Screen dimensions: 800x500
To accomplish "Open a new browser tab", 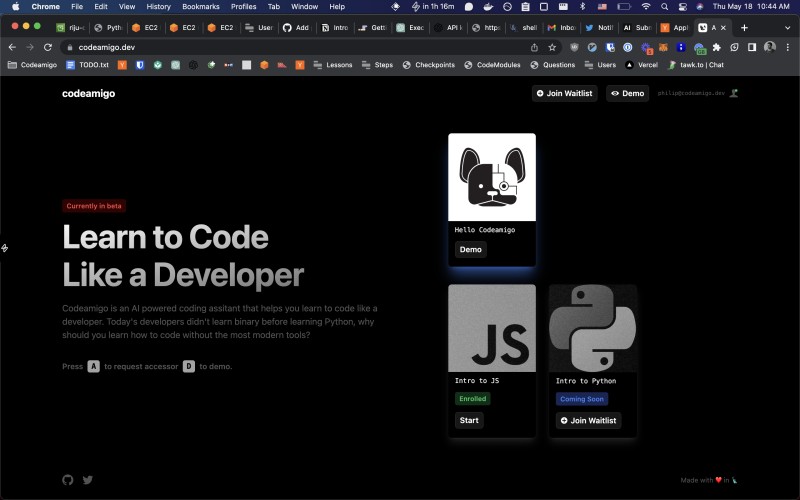I will (744, 28).
